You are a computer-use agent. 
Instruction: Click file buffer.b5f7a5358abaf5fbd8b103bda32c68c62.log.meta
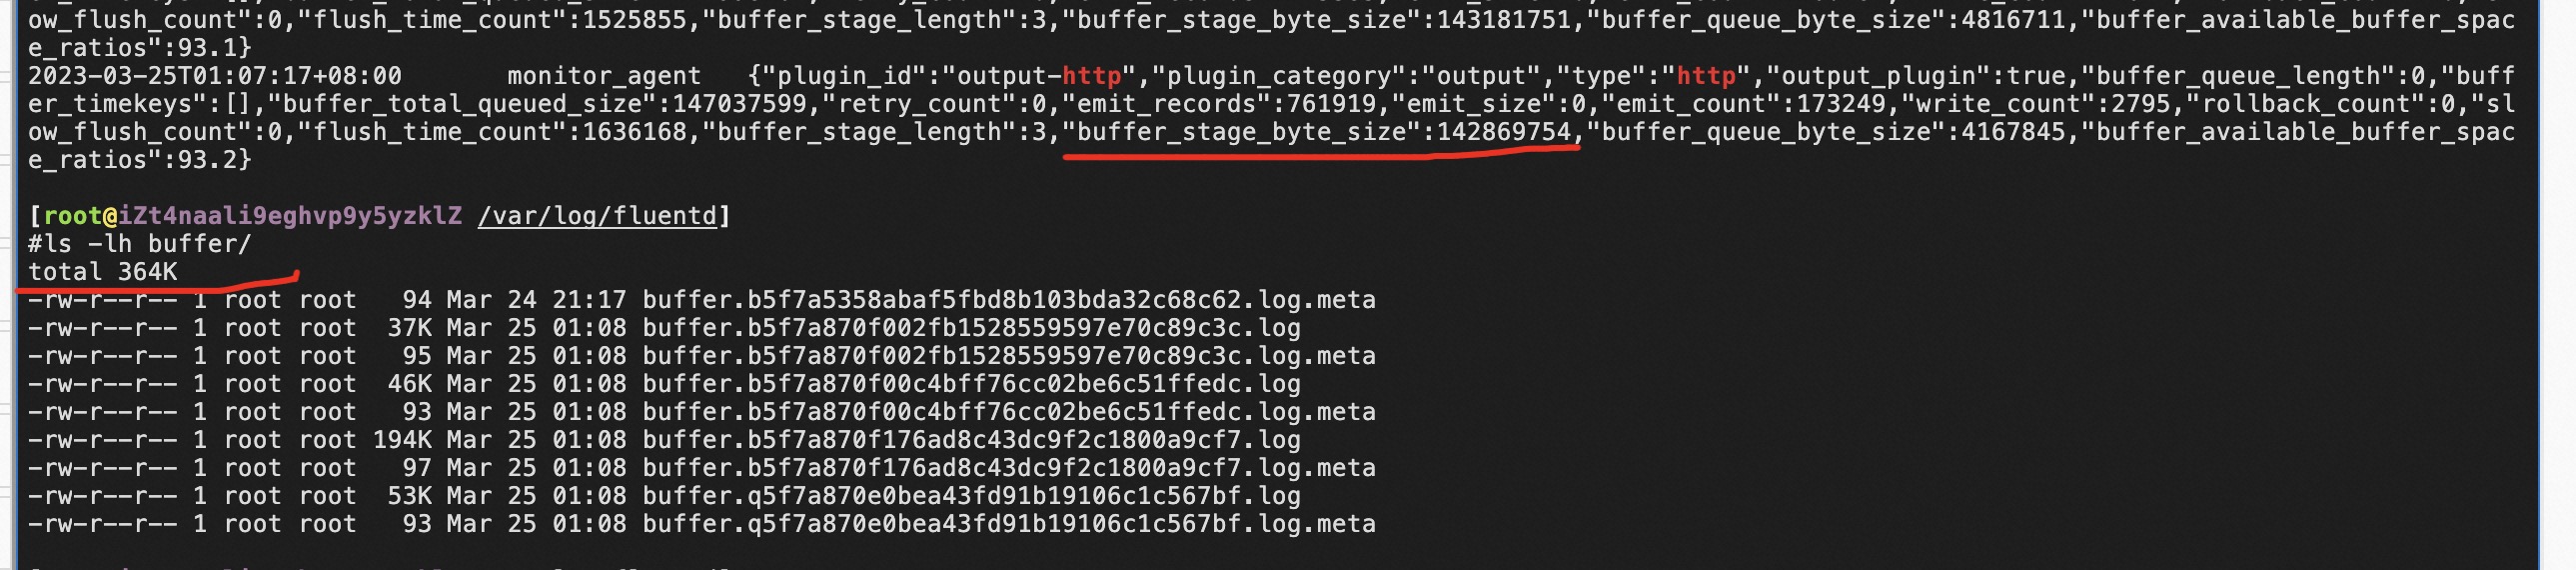[1009, 300]
